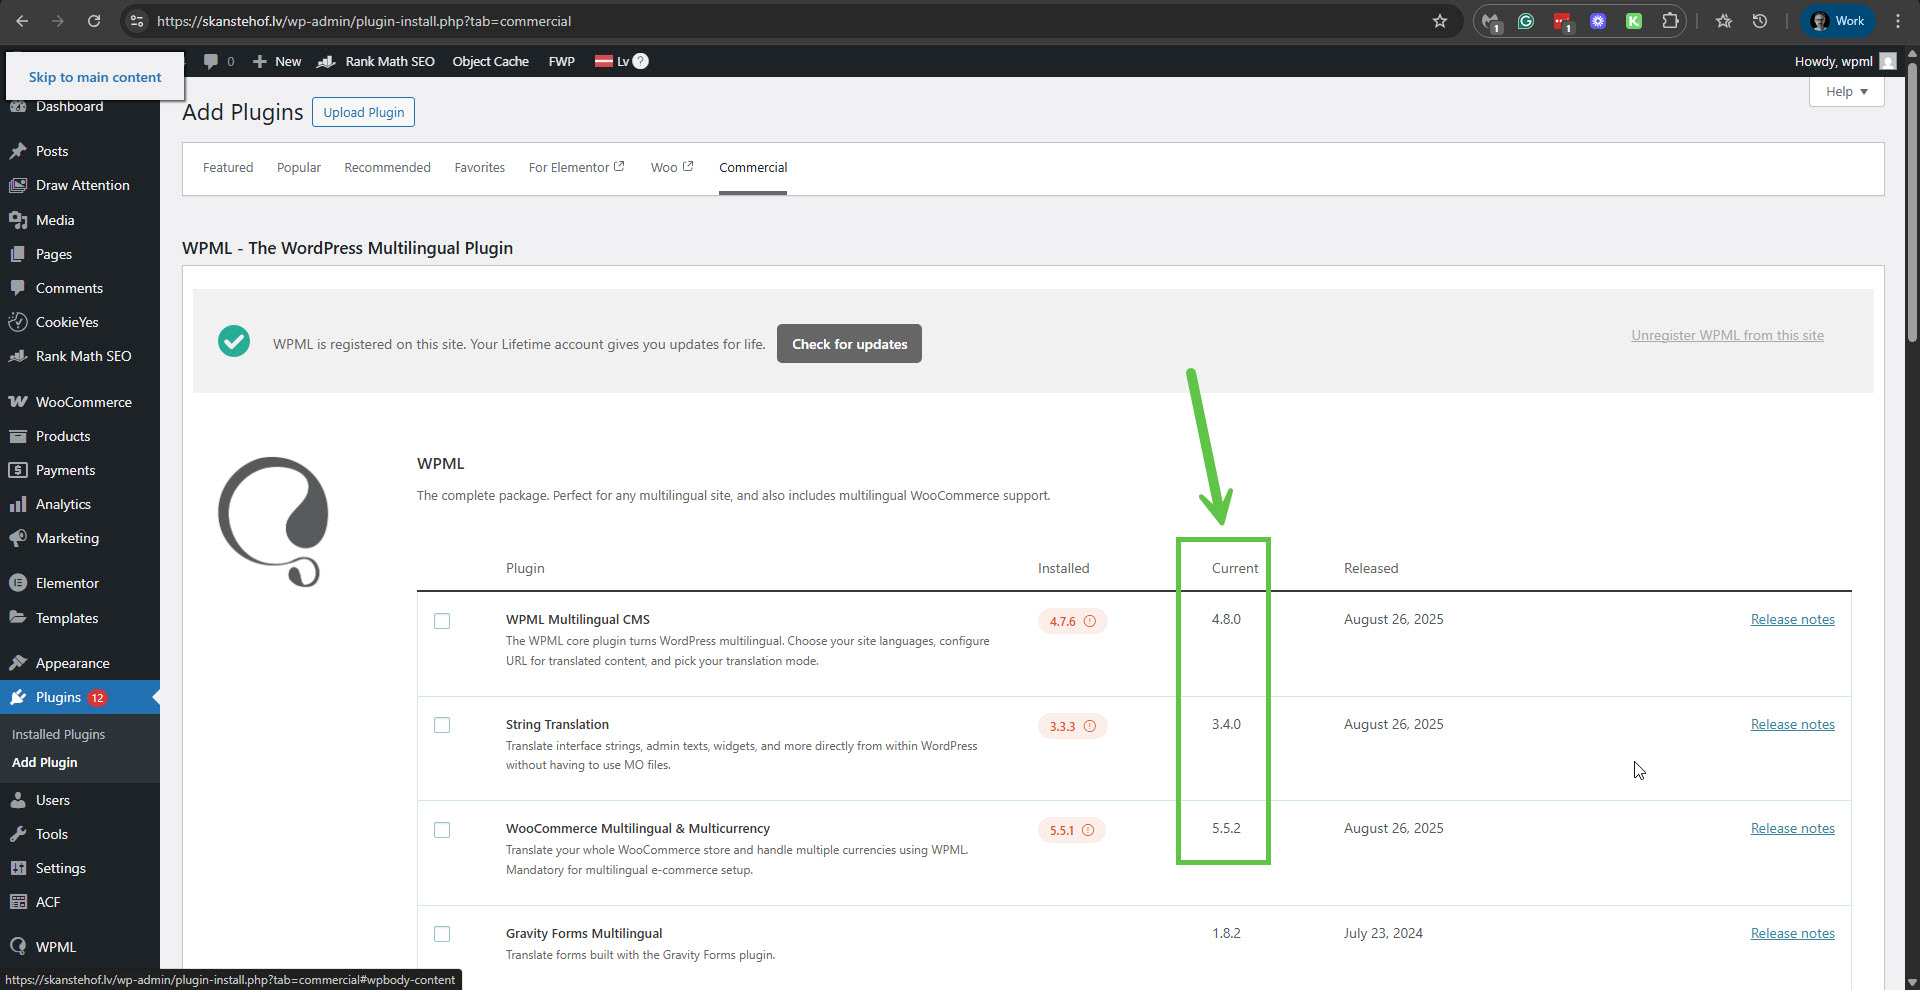Screen dimensions: 1920x990
Task: Click the browser forward arrow
Action: [58, 21]
